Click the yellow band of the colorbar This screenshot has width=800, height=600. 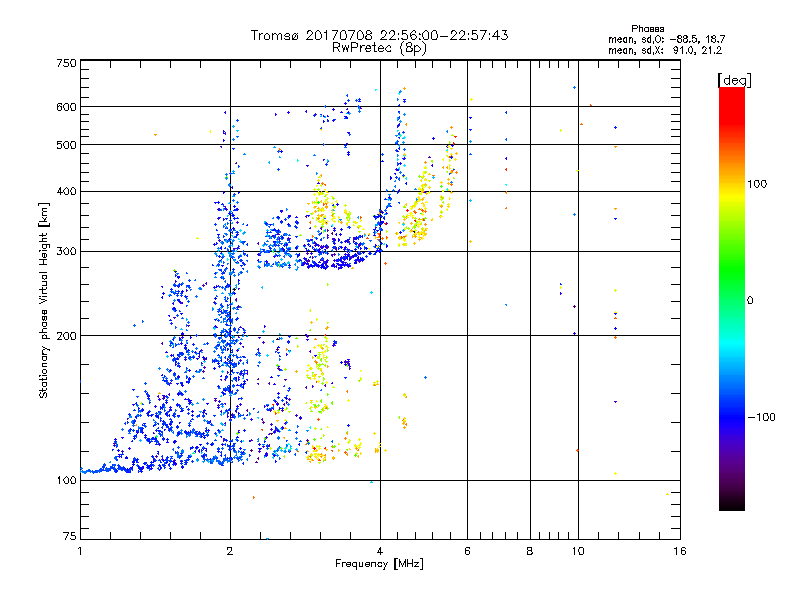tap(732, 196)
